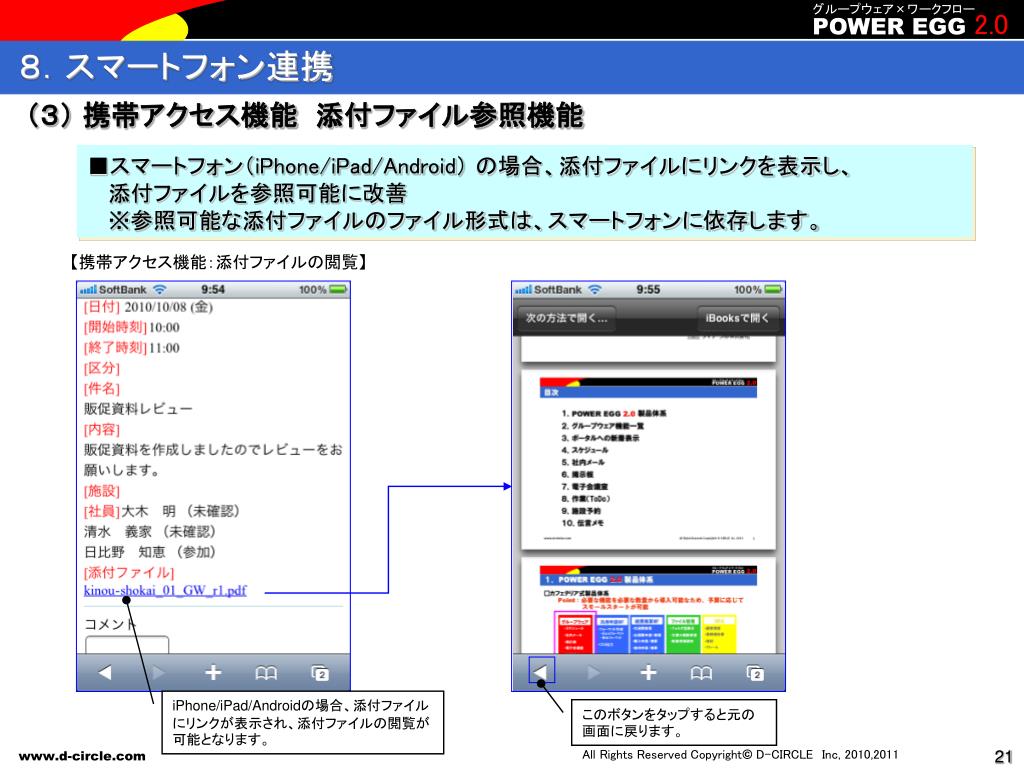Screen dimensions: 1024x768
Task: Open tabs icon in left phone toolbar
Action: click(320, 673)
